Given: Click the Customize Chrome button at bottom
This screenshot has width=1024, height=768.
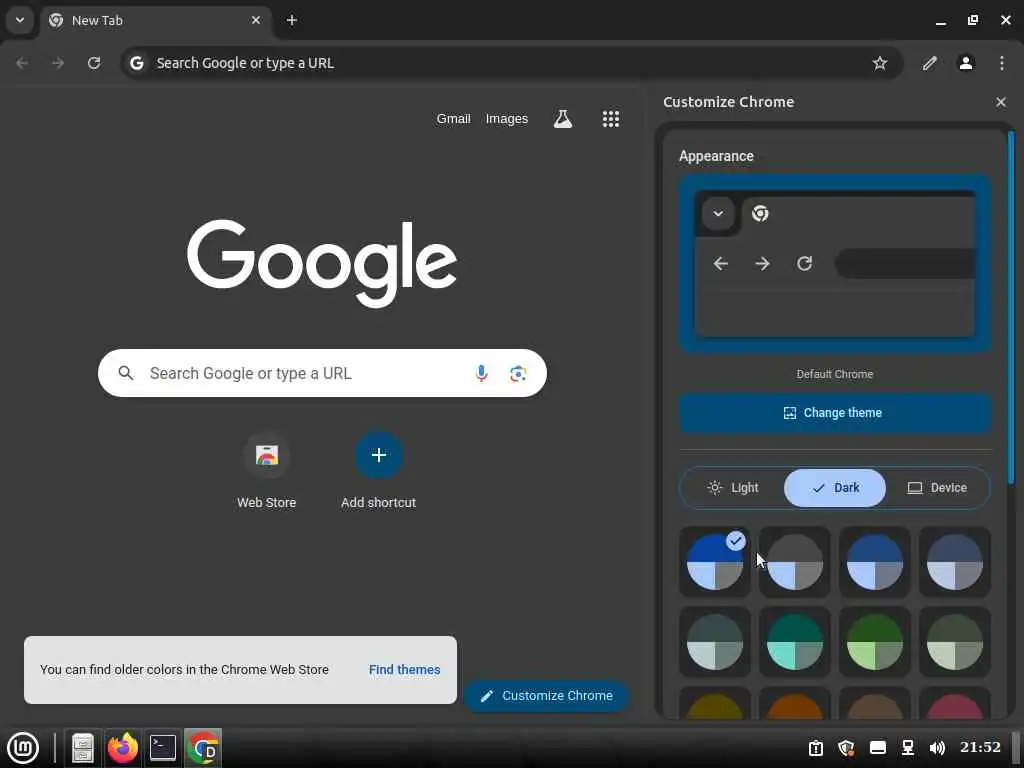Looking at the screenshot, I should point(547,696).
